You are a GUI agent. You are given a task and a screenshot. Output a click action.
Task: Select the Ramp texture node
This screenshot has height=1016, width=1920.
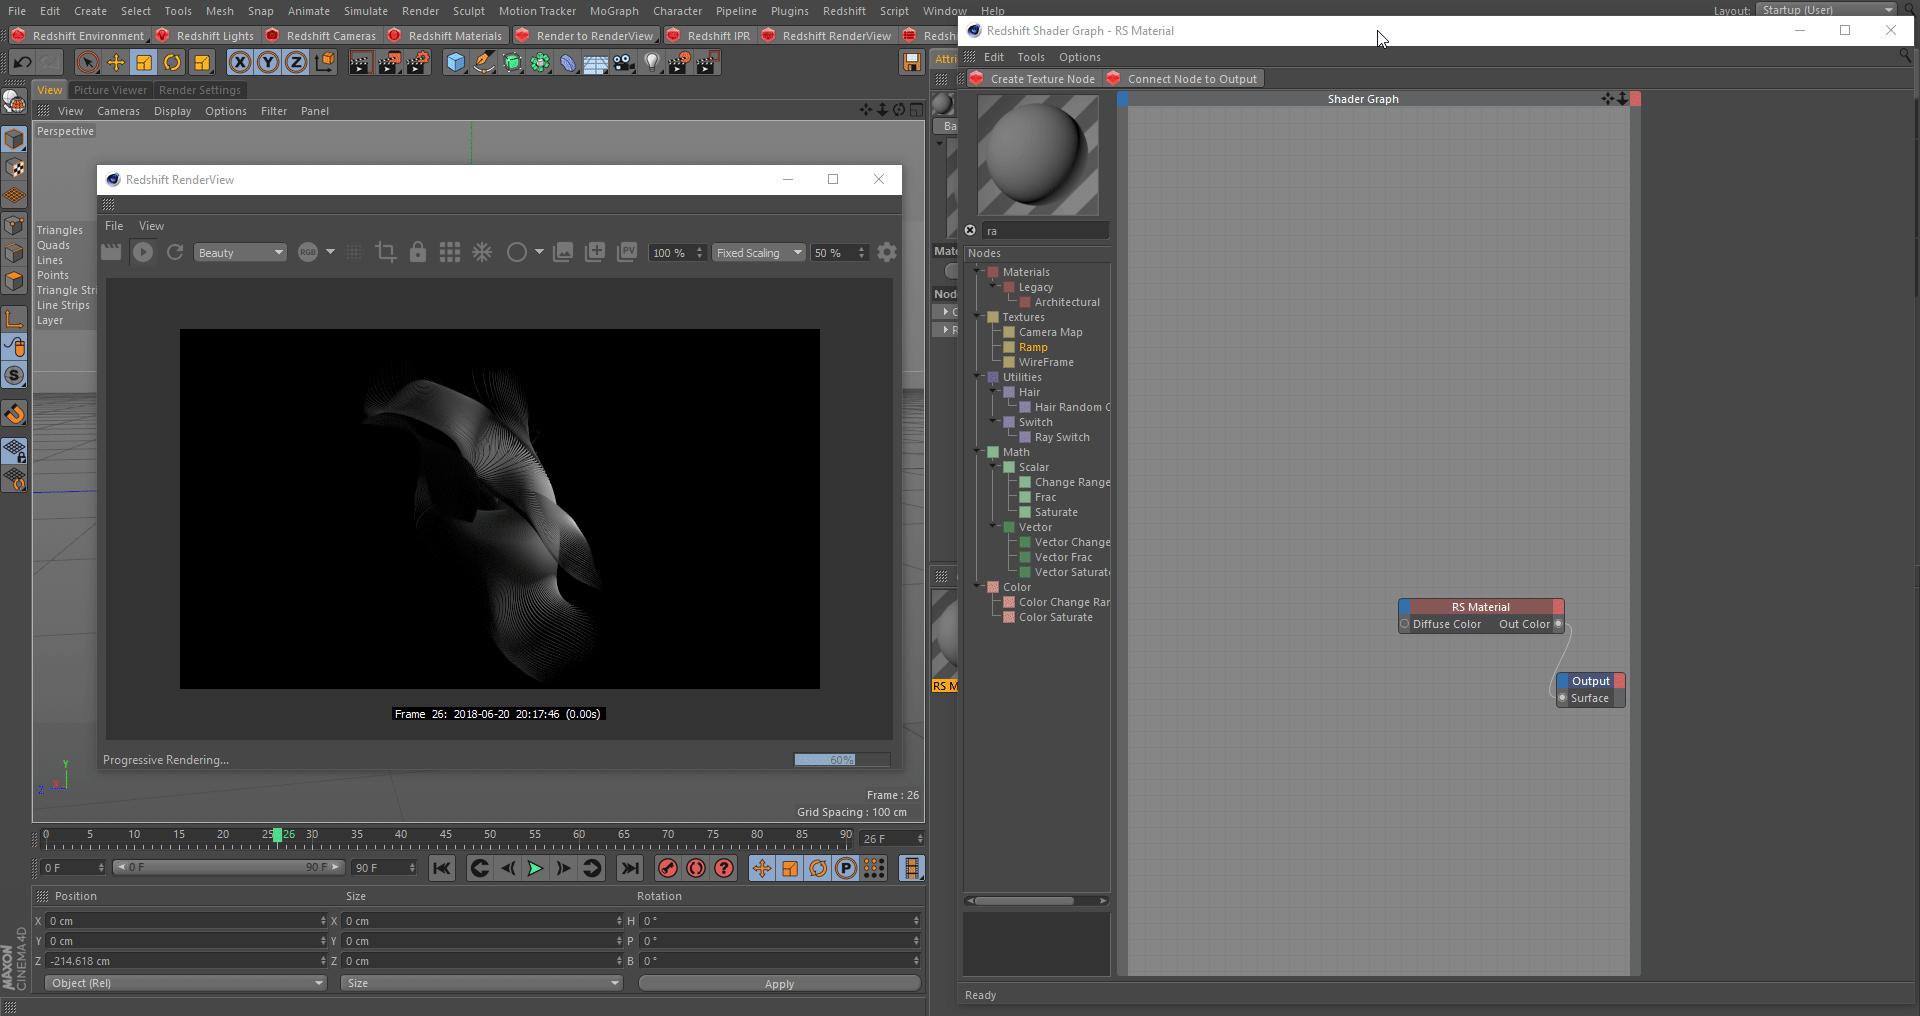tap(1033, 347)
